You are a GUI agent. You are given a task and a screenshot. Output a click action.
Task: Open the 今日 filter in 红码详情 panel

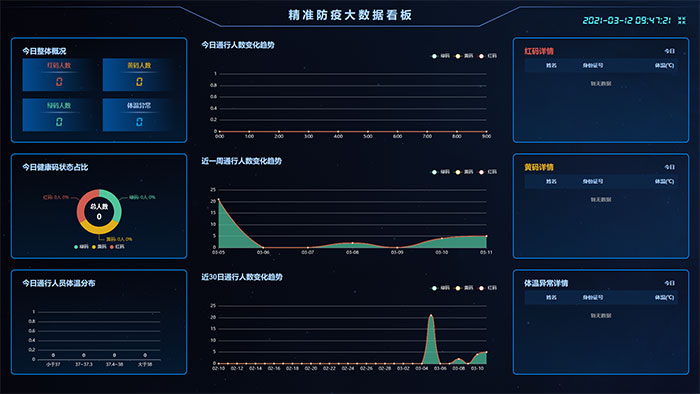coord(670,51)
